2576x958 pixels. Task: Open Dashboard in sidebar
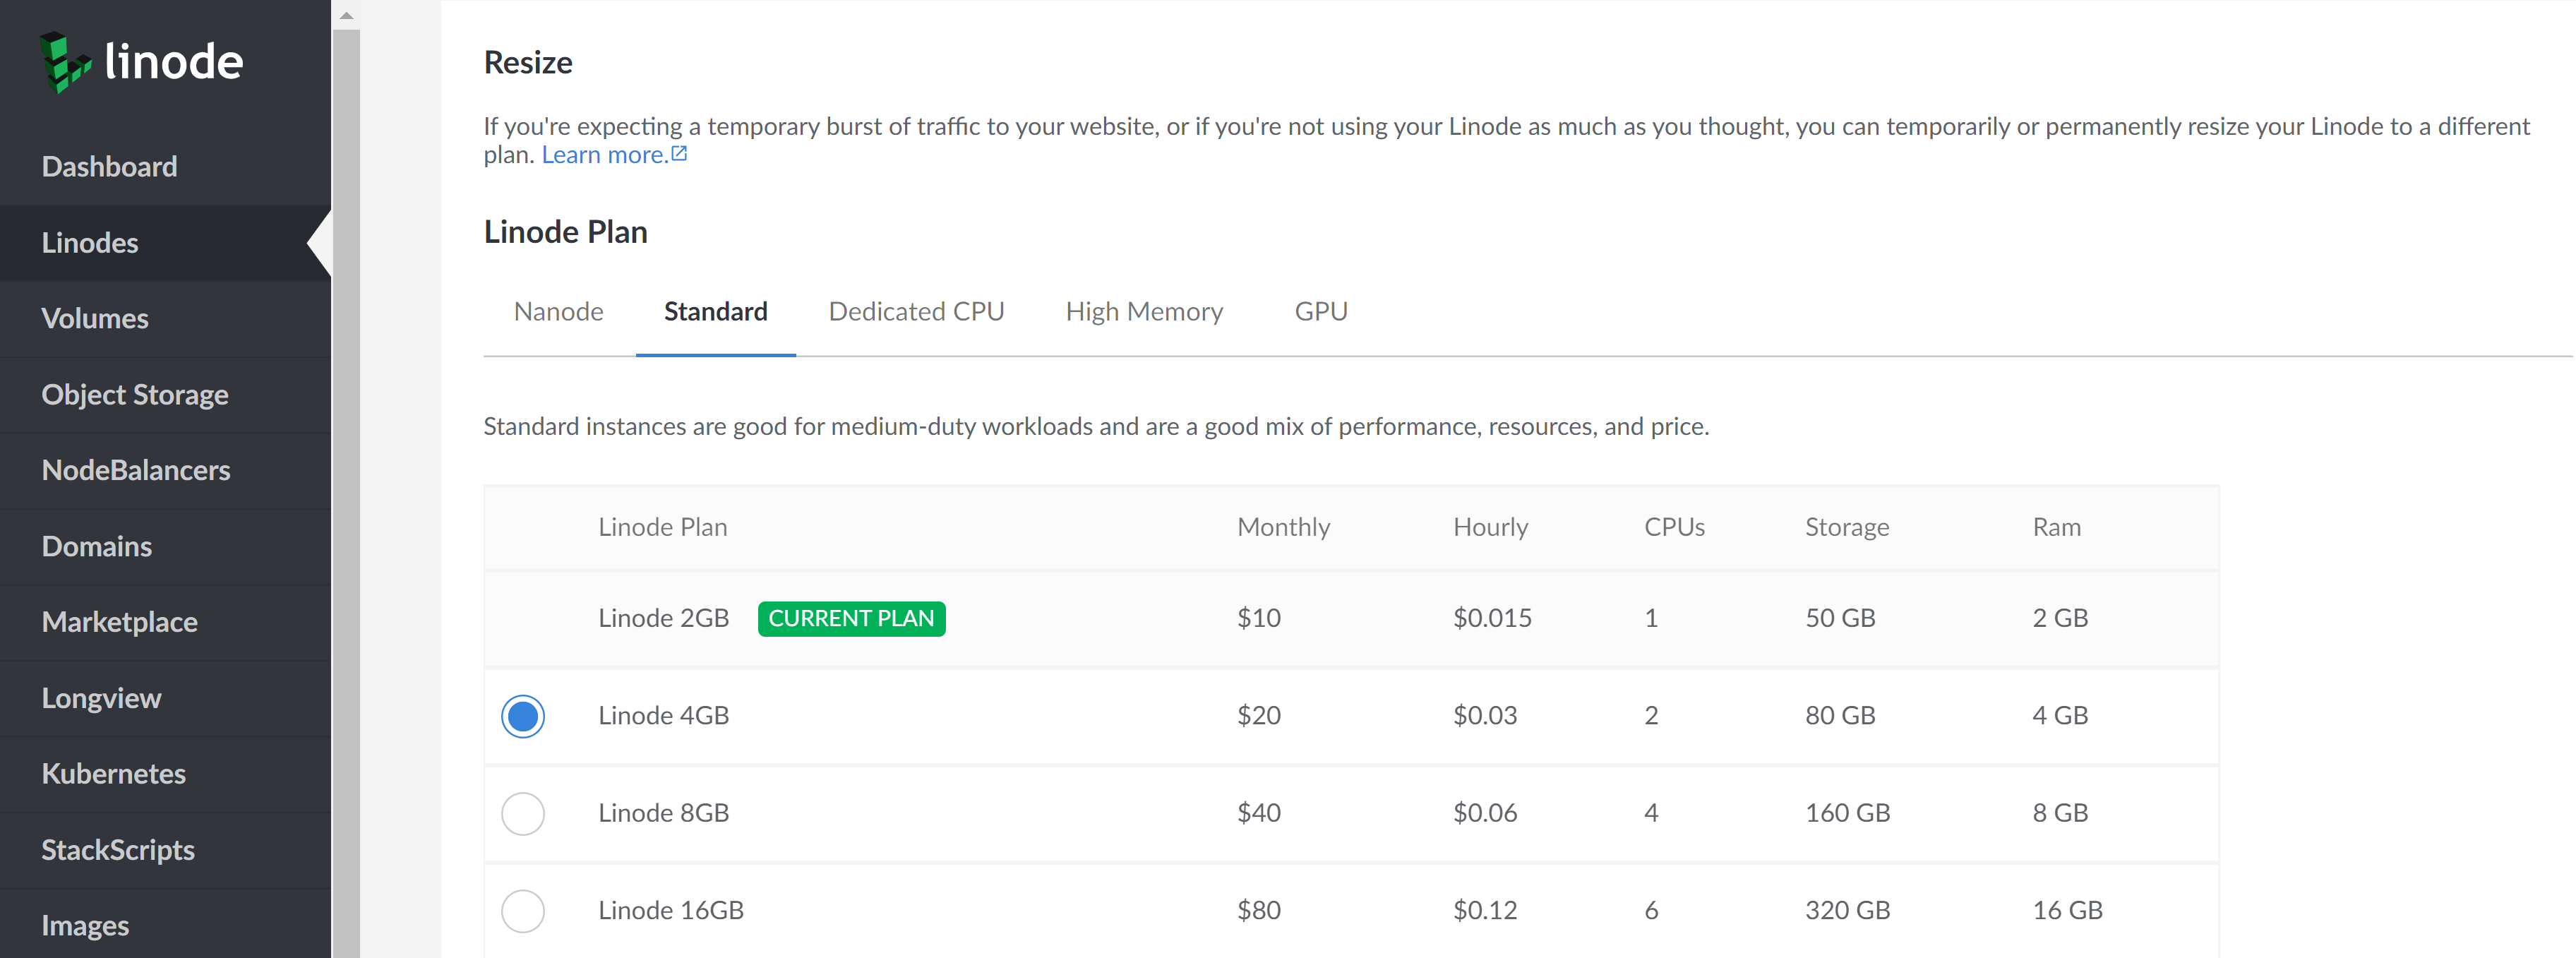(109, 166)
